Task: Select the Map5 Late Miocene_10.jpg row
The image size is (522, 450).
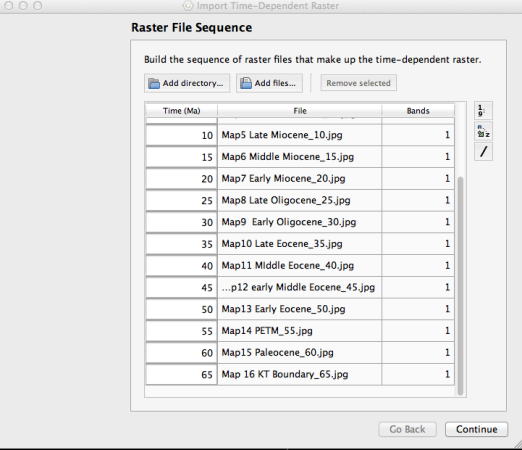Action: pyautogui.click(x=300, y=135)
